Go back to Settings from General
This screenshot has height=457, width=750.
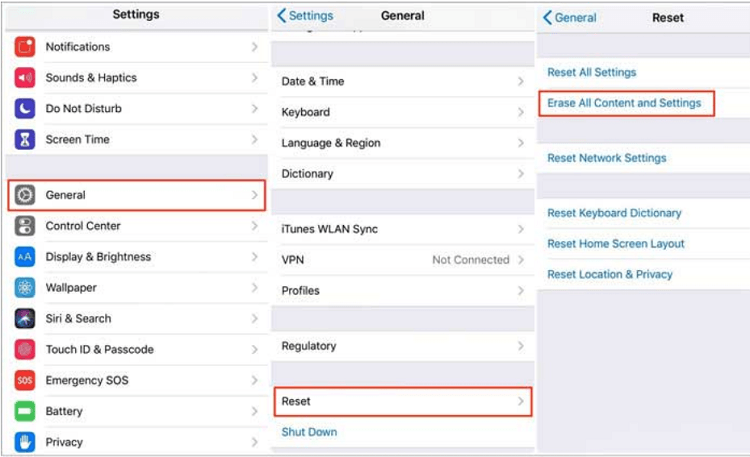305,16
